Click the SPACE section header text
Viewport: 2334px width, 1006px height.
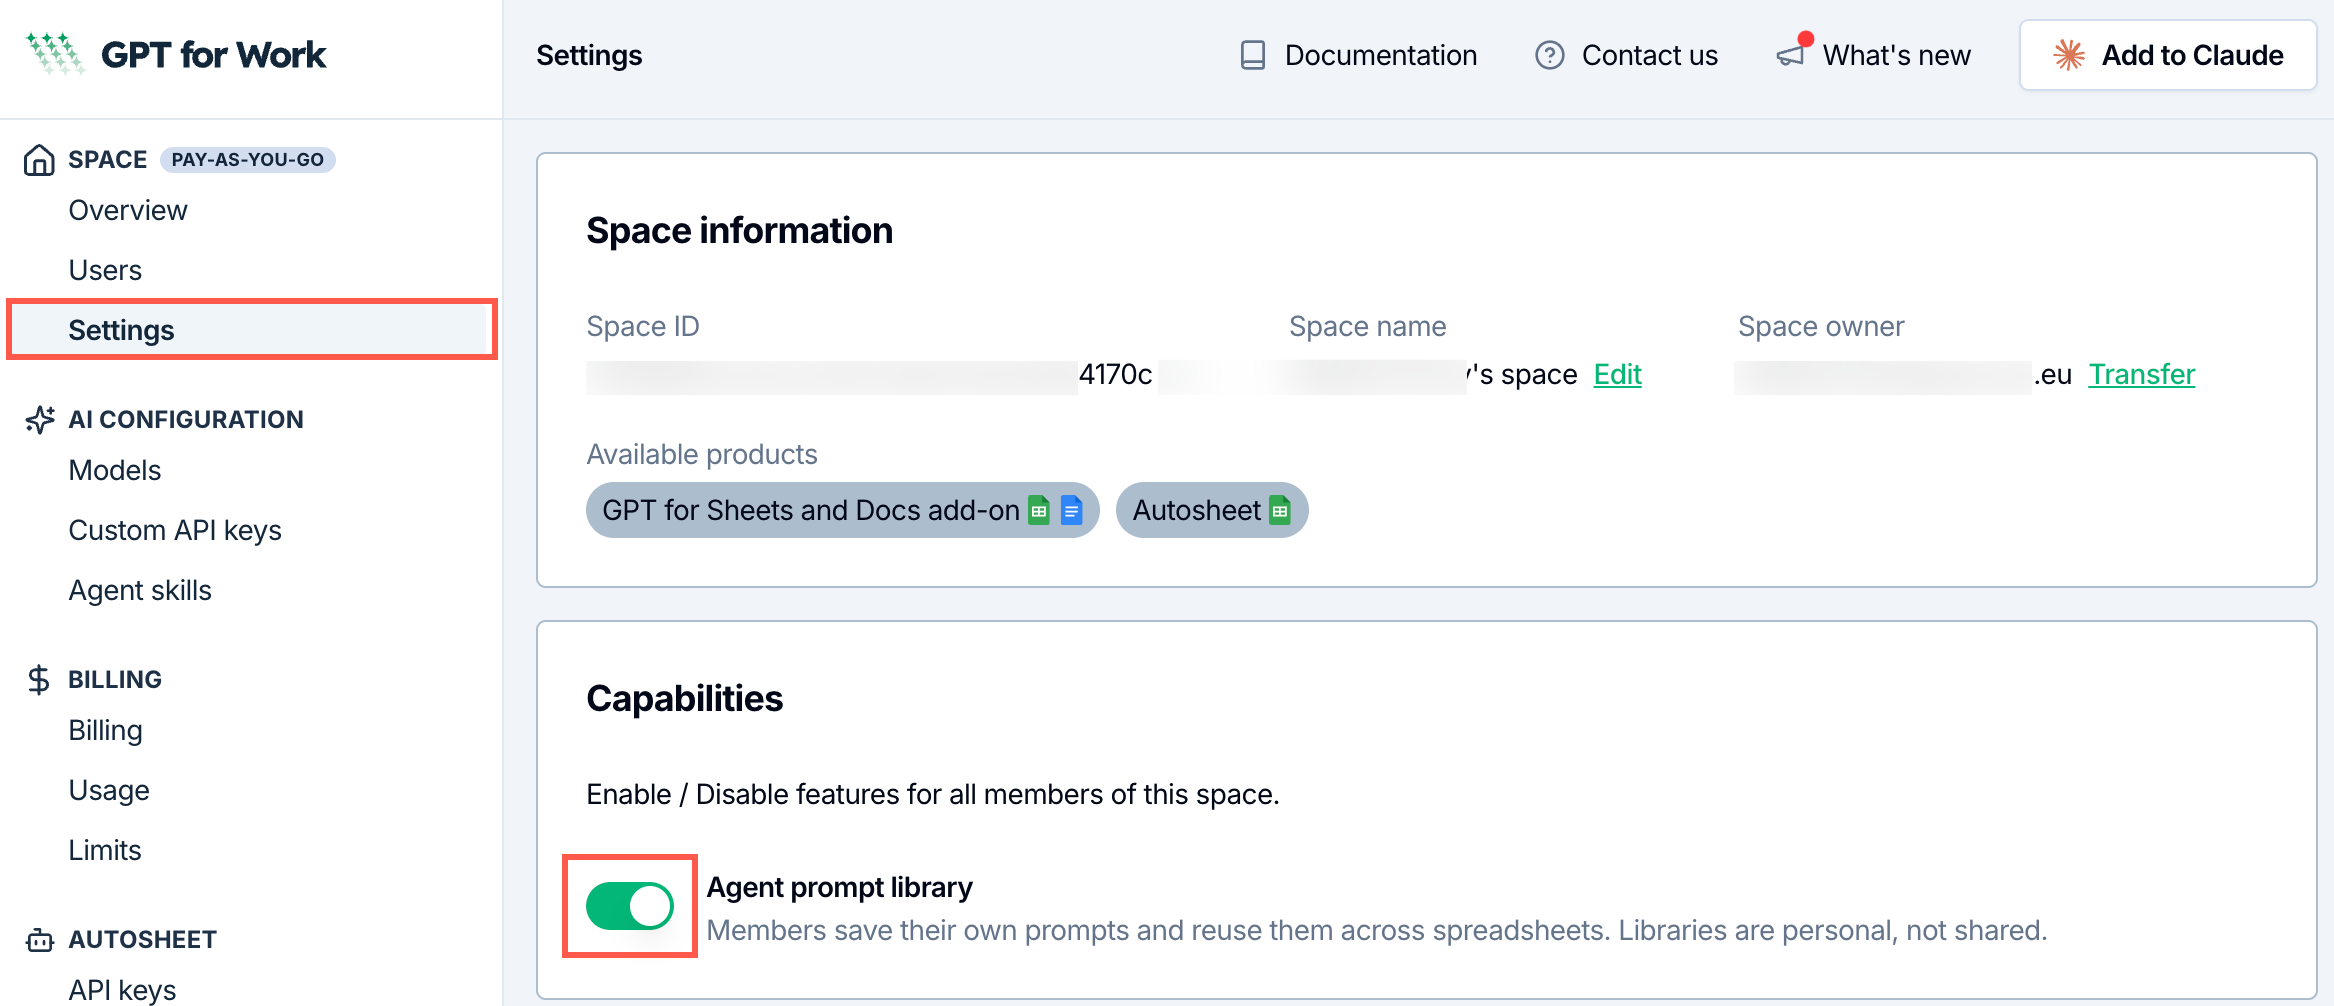107,160
